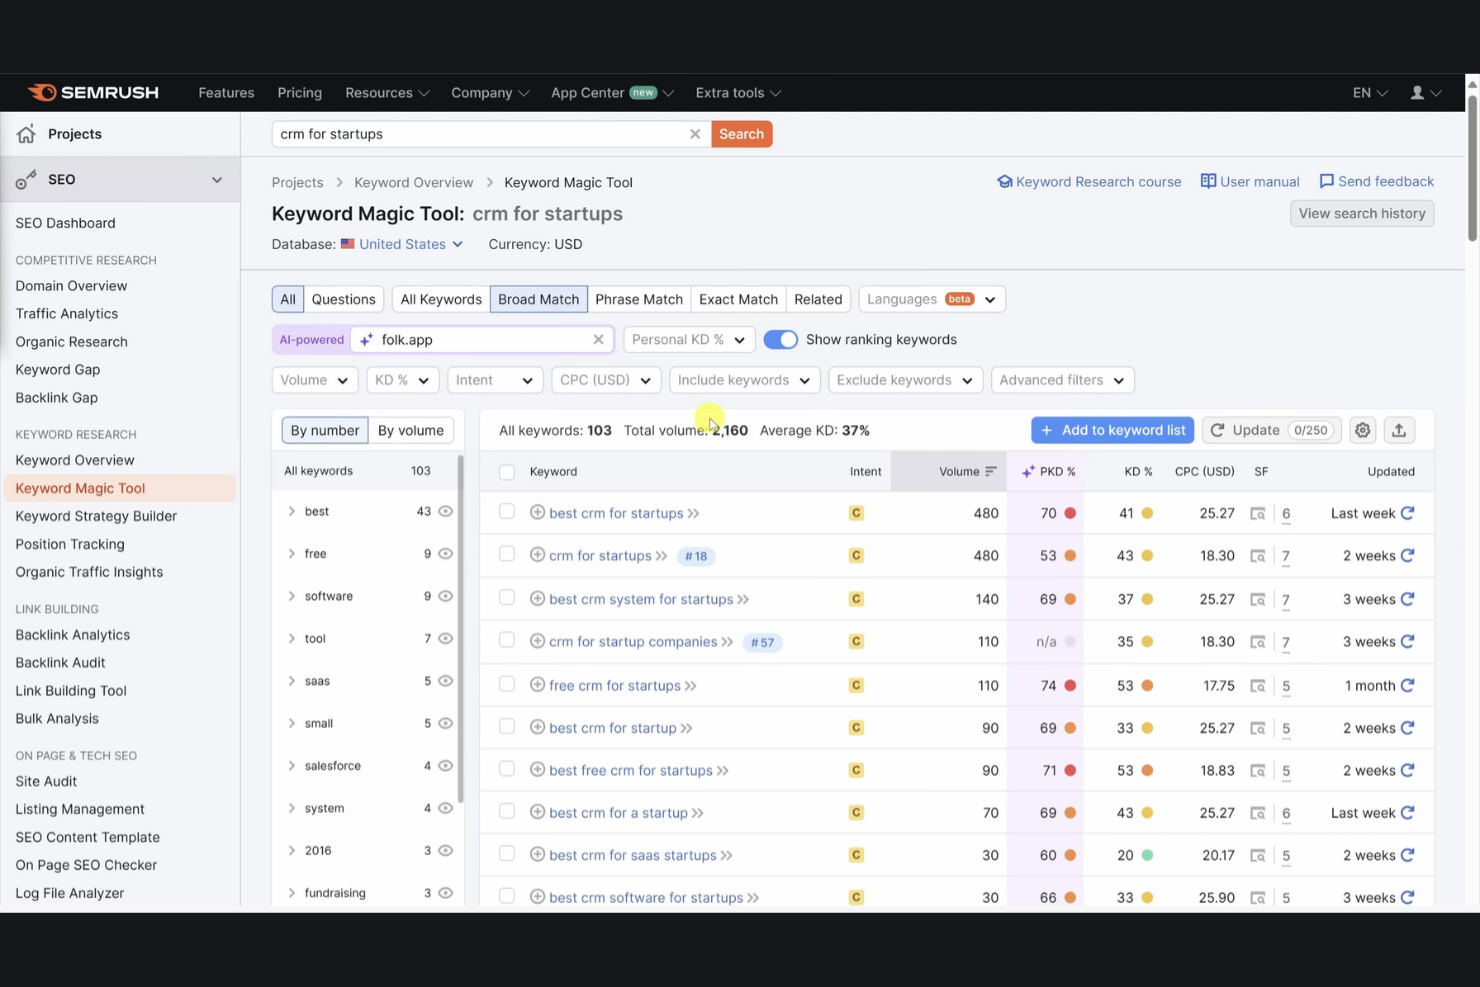Screen dimensions: 1480x987
Task: Refresh metrics for free crm for startups row
Action: tap(1409, 685)
